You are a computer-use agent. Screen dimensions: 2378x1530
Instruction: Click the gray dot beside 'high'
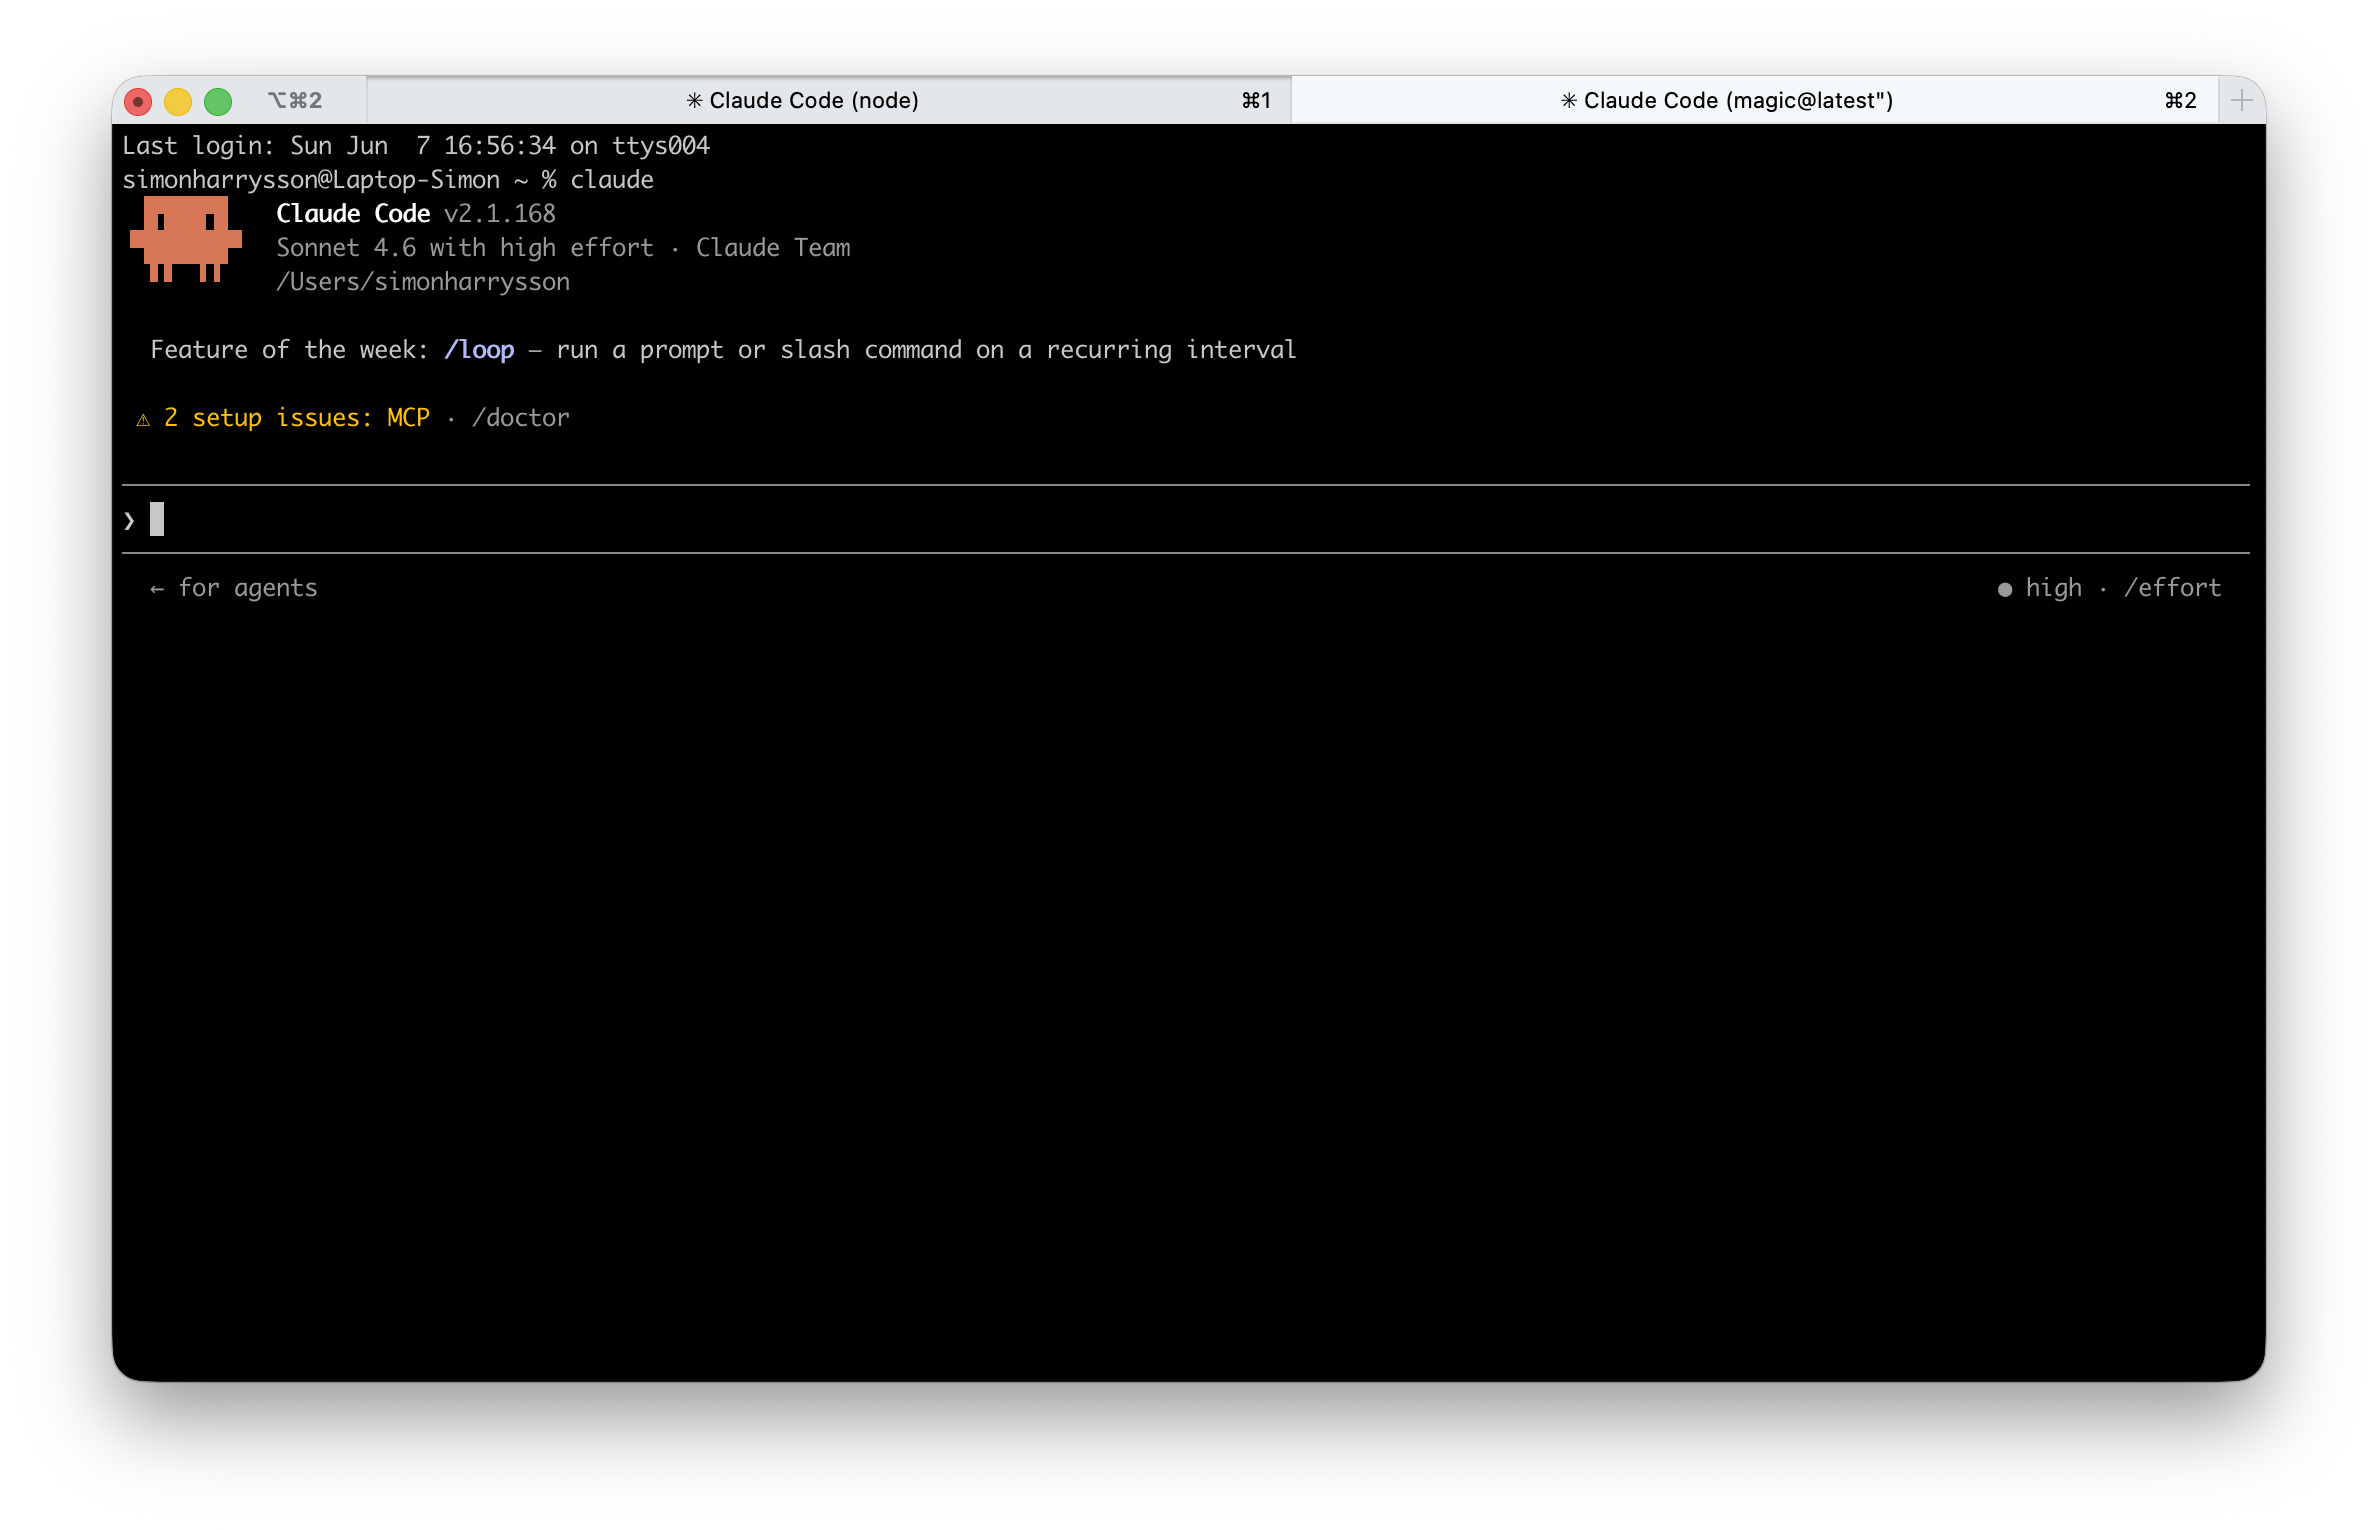click(2005, 589)
